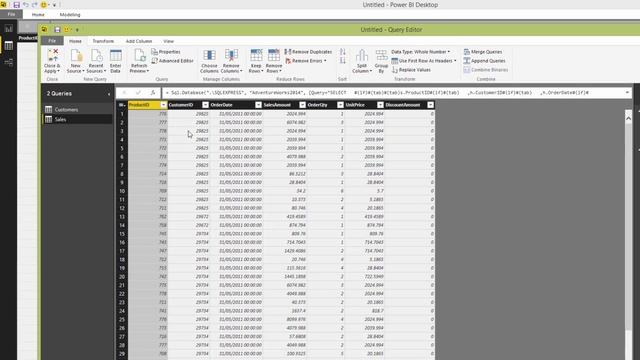Click Merge Queries

[x=483, y=52]
